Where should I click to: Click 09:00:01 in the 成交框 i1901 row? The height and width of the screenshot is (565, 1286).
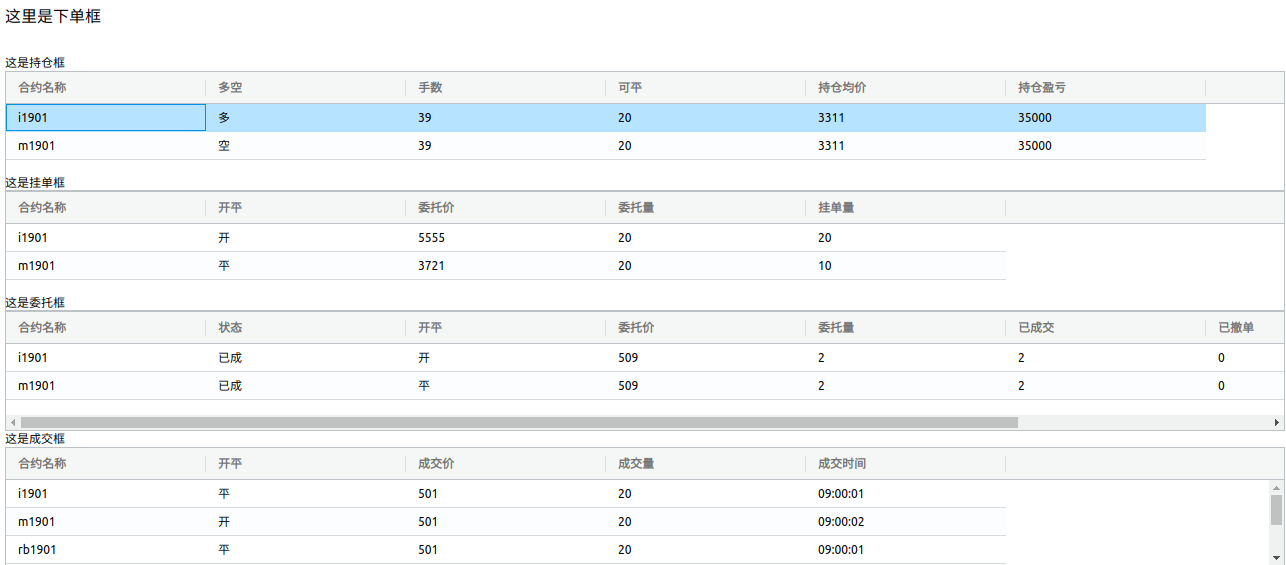point(906,494)
